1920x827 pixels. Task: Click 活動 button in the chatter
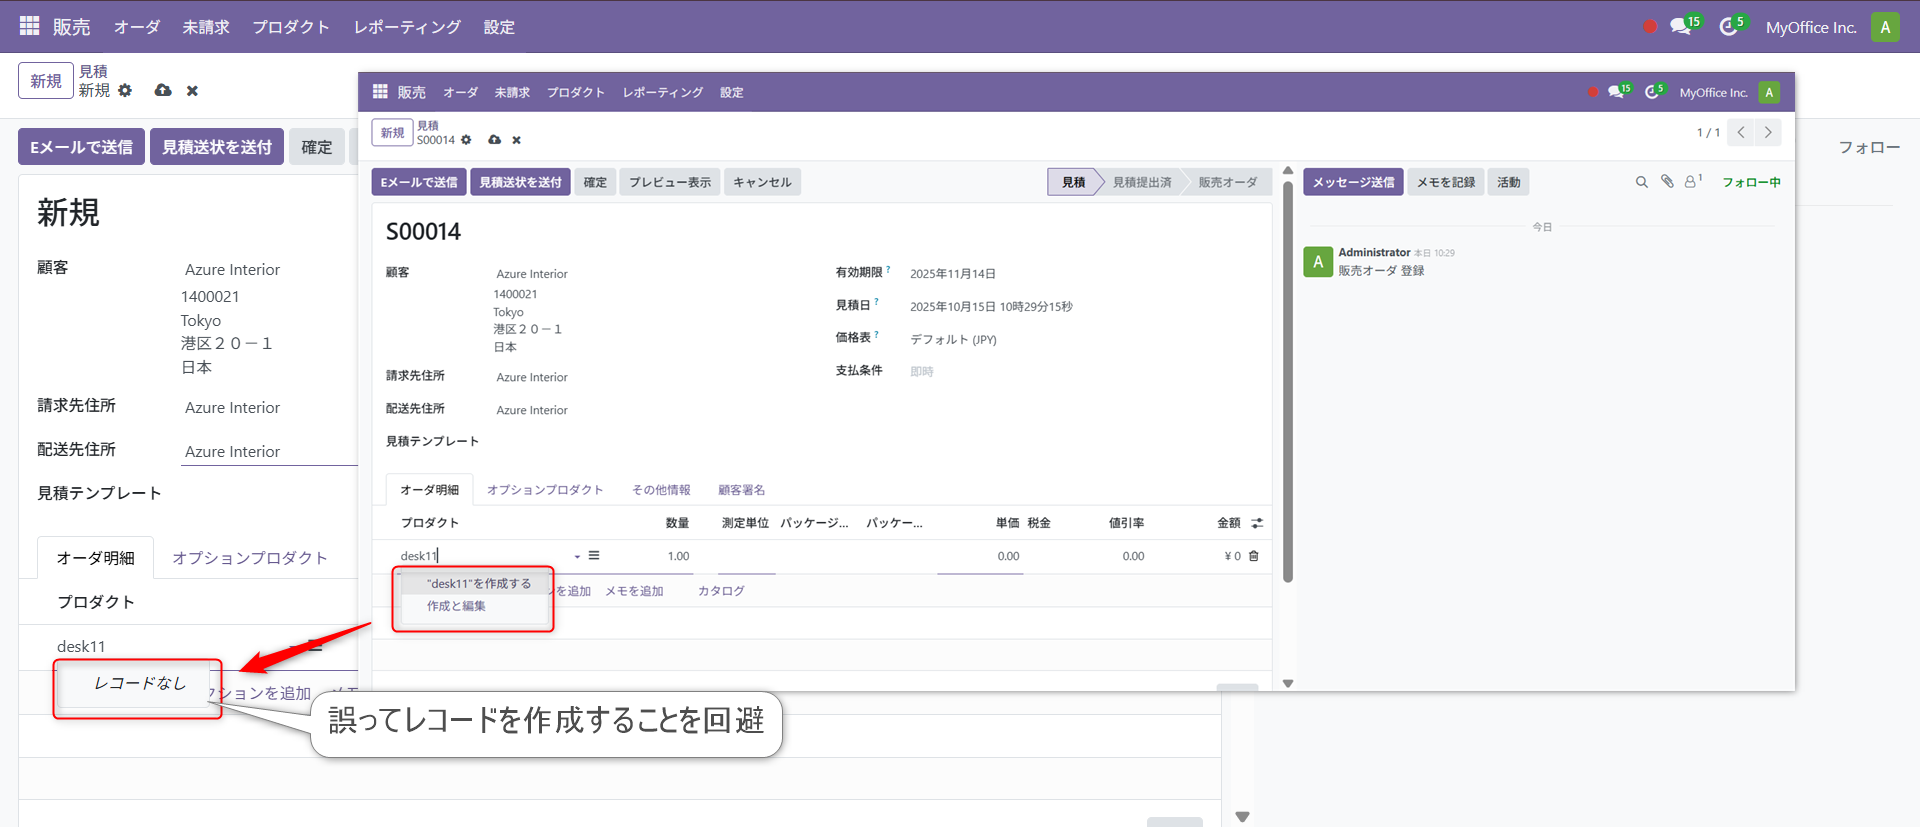[x=1509, y=182]
